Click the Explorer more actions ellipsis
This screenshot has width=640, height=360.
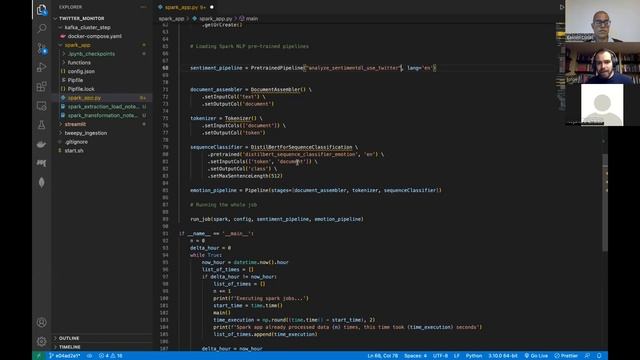coord(143,7)
